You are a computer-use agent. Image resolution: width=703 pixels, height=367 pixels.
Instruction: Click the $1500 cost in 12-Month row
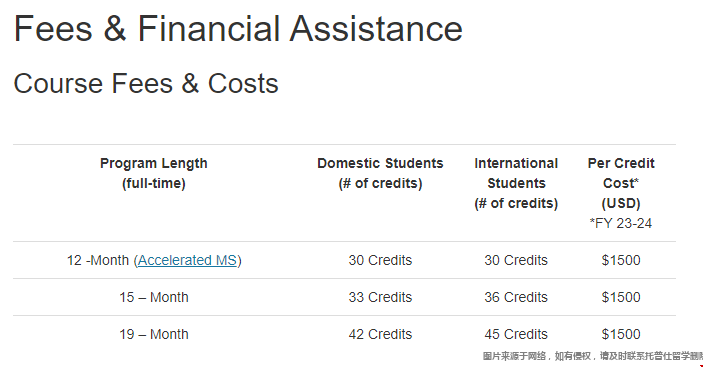coord(621,260)
